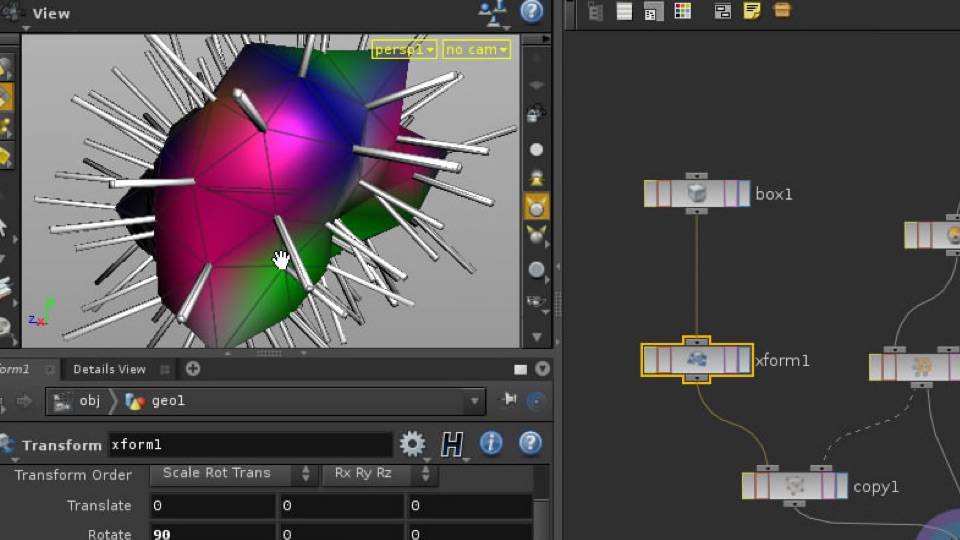Screen dimensions: 960x540
Task: Click the sticky note icon in network toolbar
Action: click(752, 11)
